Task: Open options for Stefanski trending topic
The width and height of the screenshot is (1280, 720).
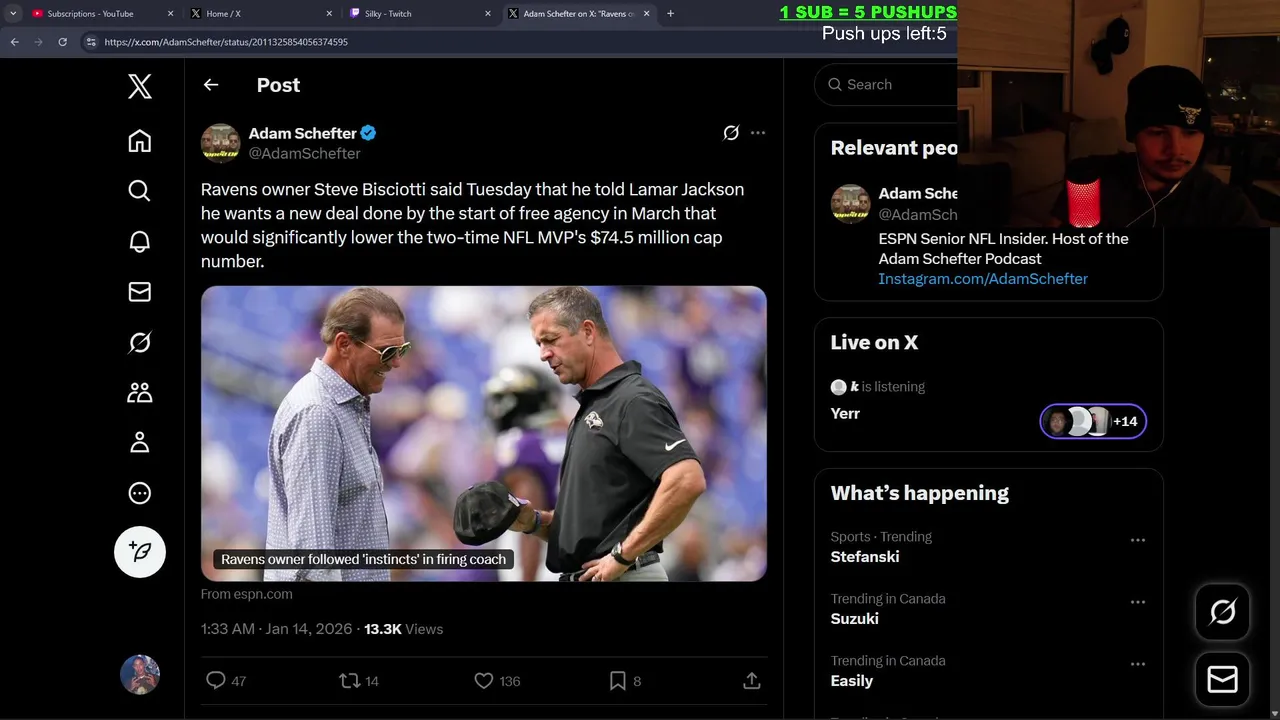Action: pos(1137,540)
